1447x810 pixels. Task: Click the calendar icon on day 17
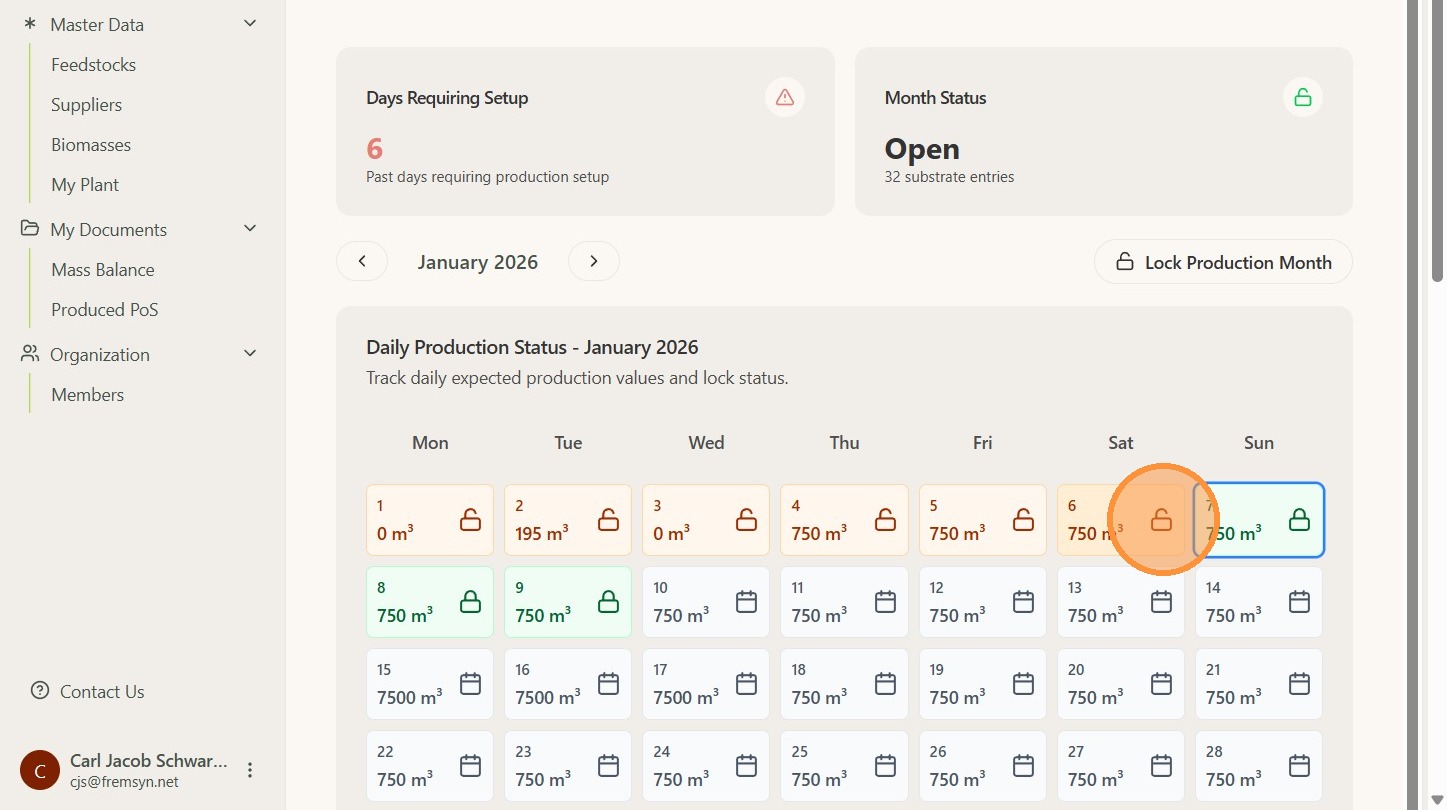point(746,684)
